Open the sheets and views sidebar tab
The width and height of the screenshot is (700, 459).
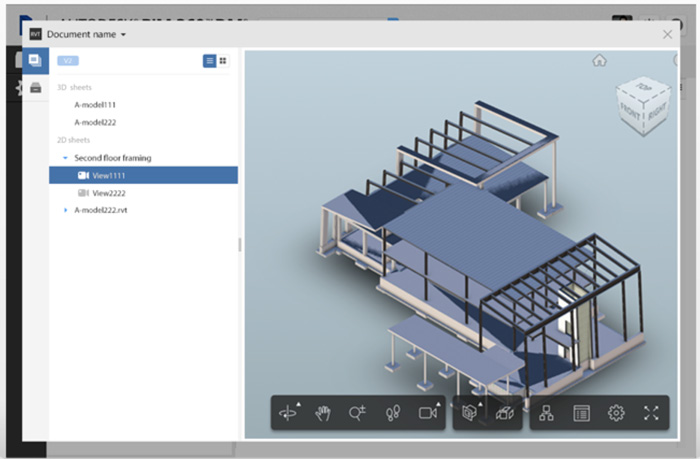[x=35, y=61]
